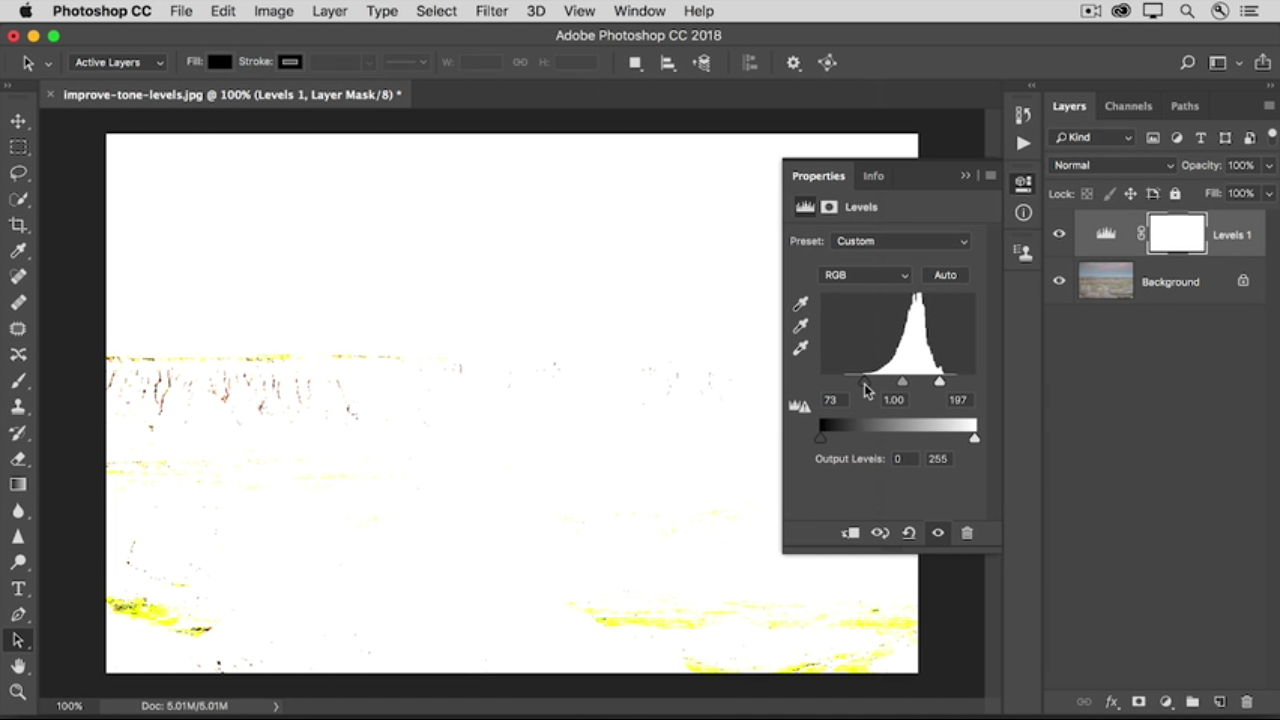Select the Lasso tool
1280x720 pixels.
pyautogui.click(x=18, y=173)
